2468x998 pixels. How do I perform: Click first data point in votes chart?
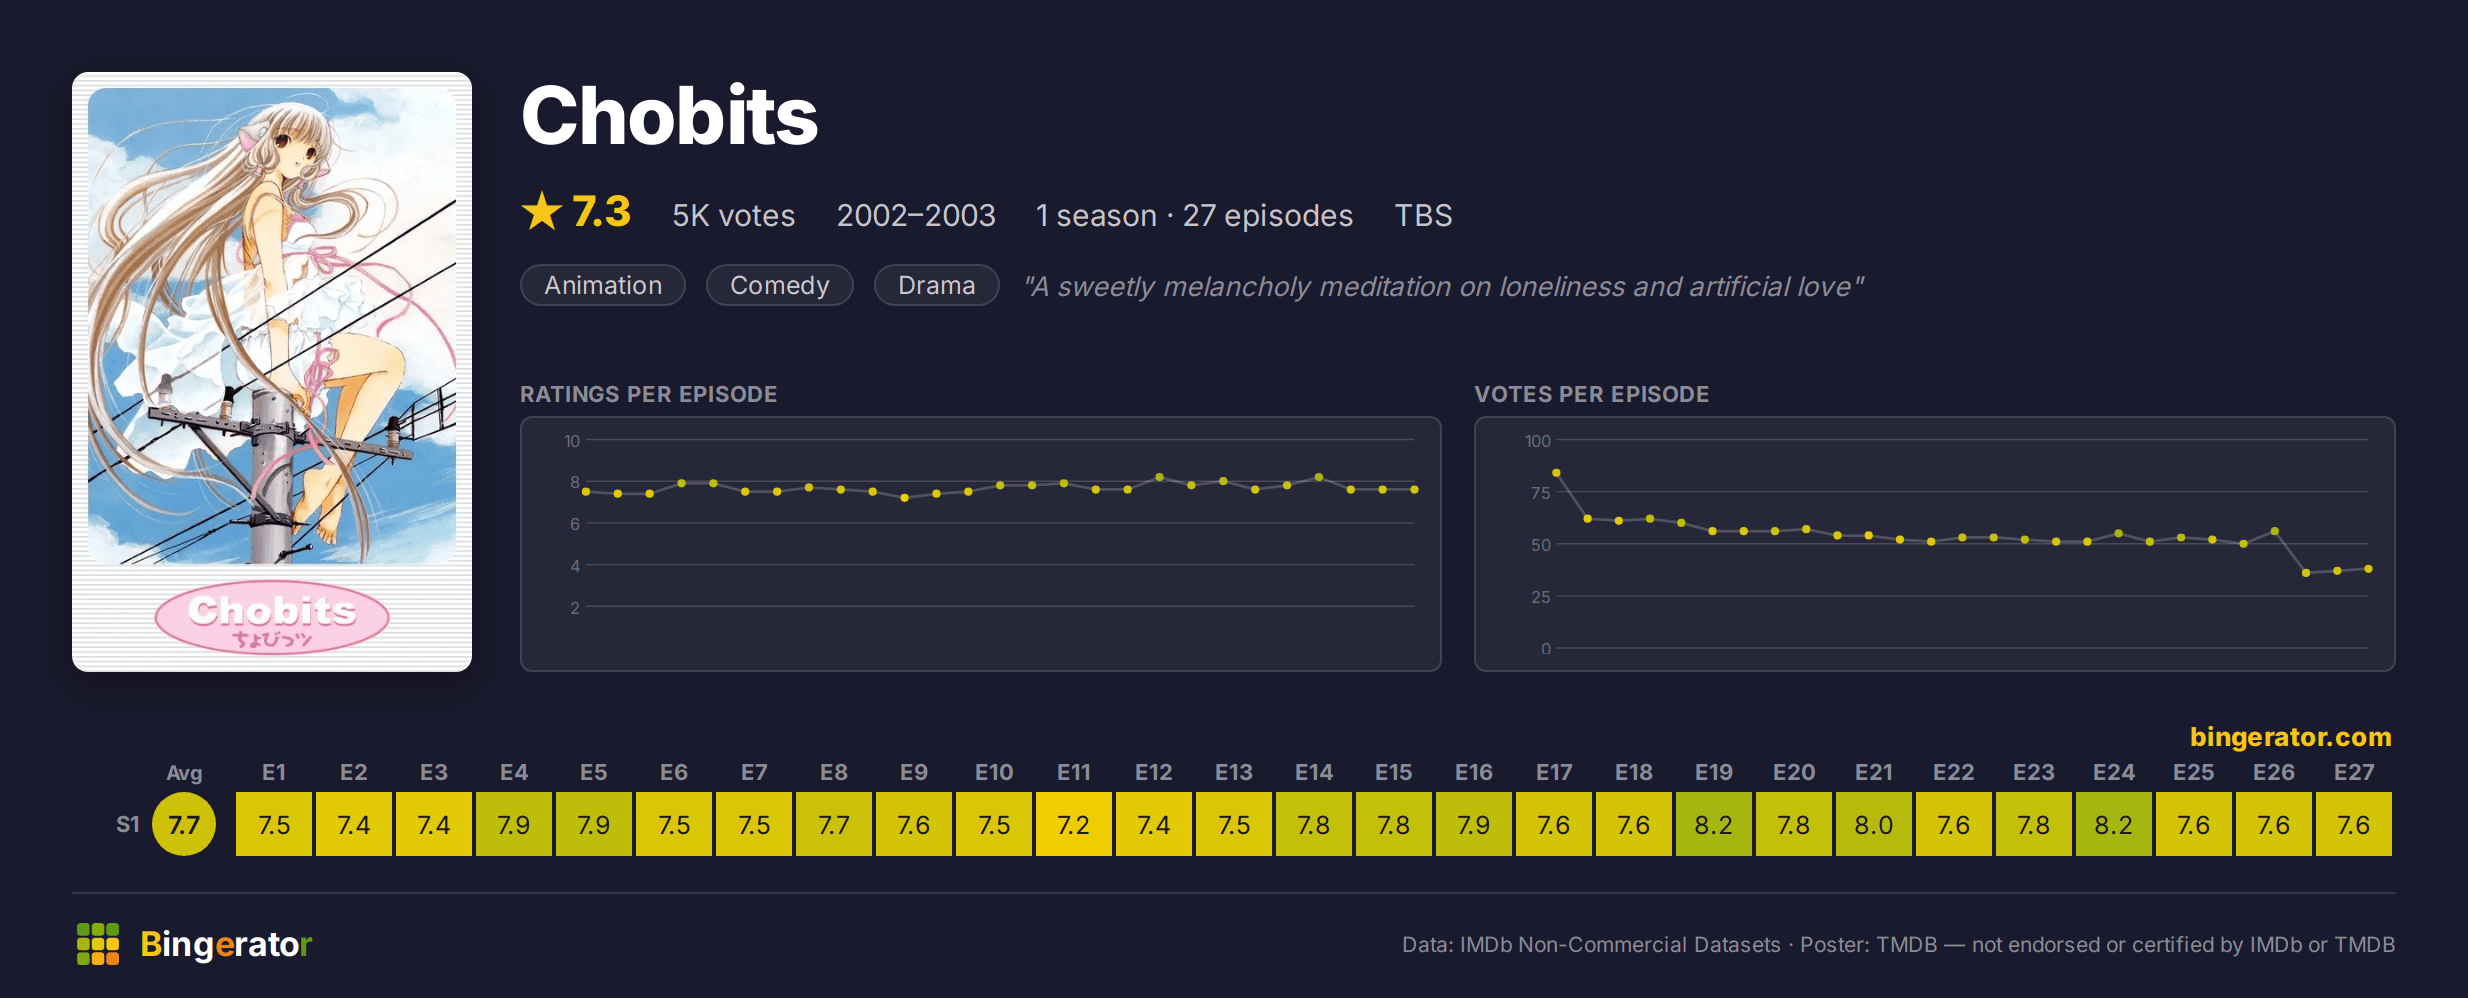tap(1556, 473)
